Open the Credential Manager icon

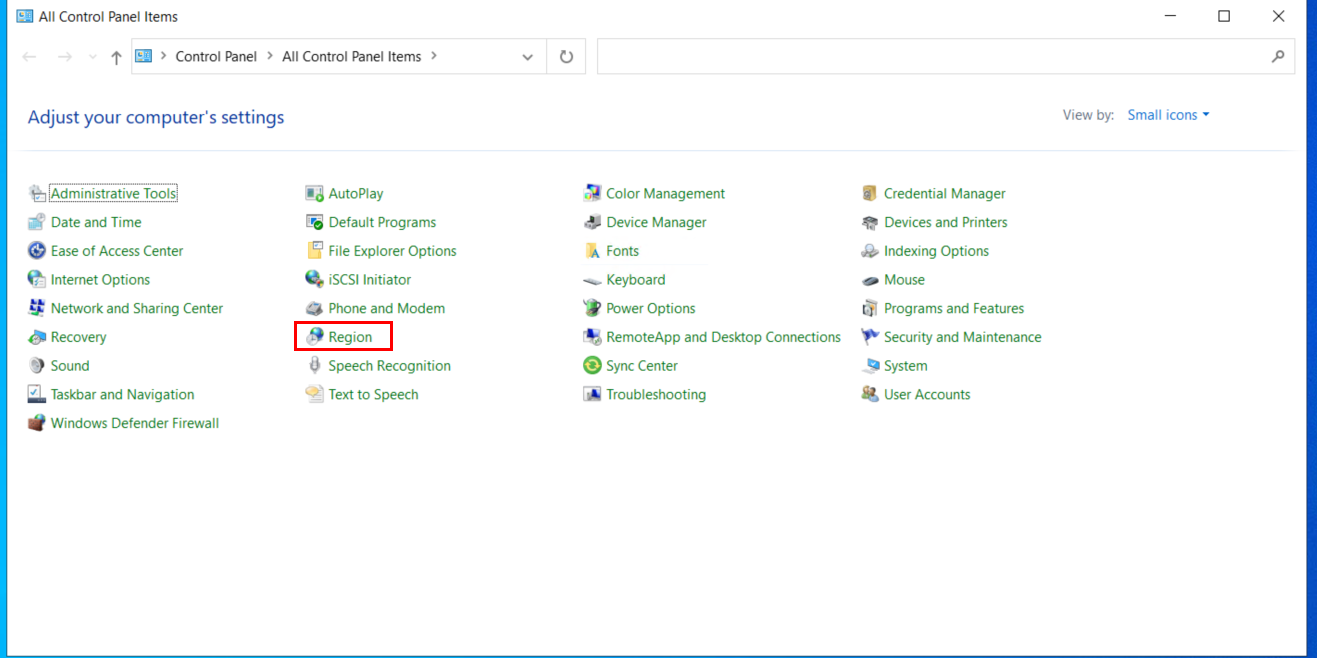870,194
